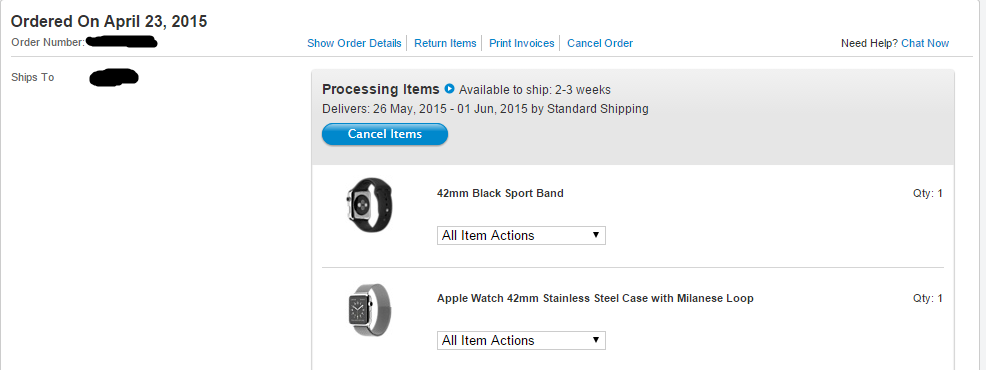Choose the Cancel Order link
The height and width of the screenshot is (370, 986).
tap(600, 43)
